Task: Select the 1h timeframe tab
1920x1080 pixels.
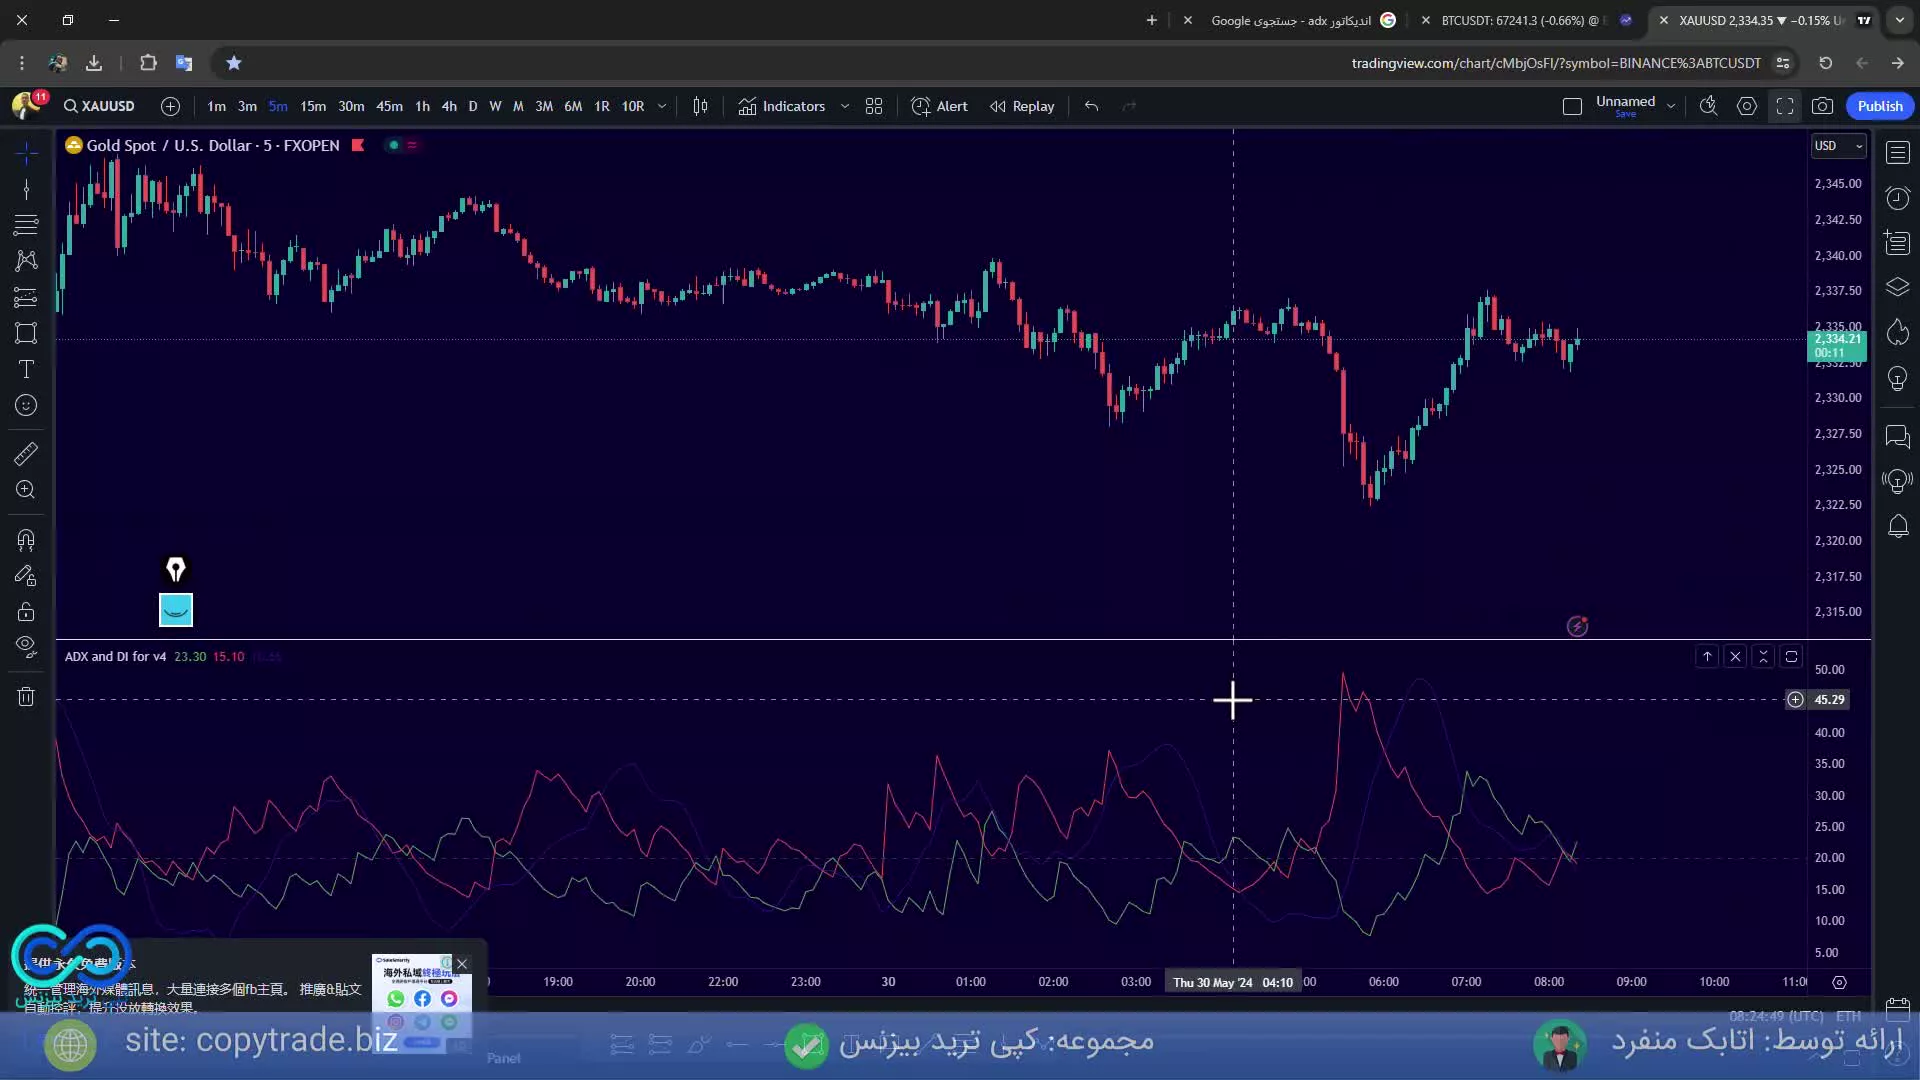Action: point(422,105)
